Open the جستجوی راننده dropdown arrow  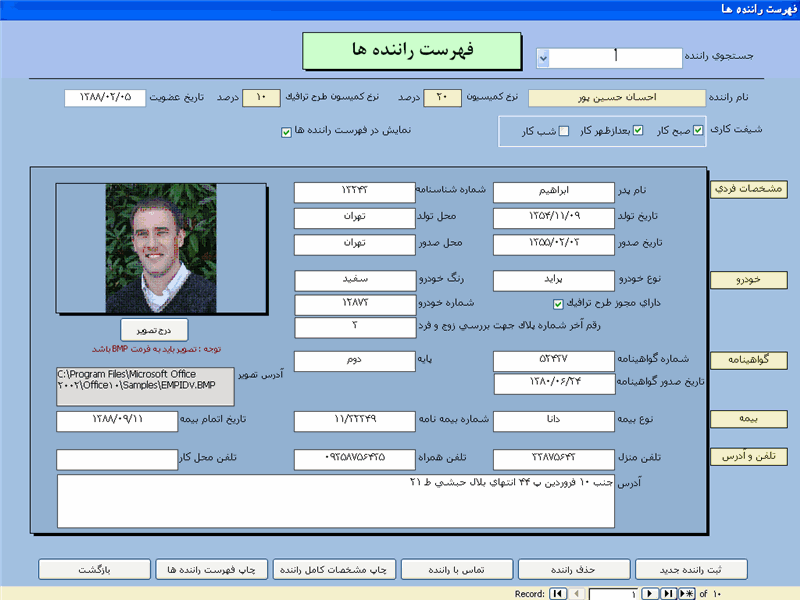[543, 58]
